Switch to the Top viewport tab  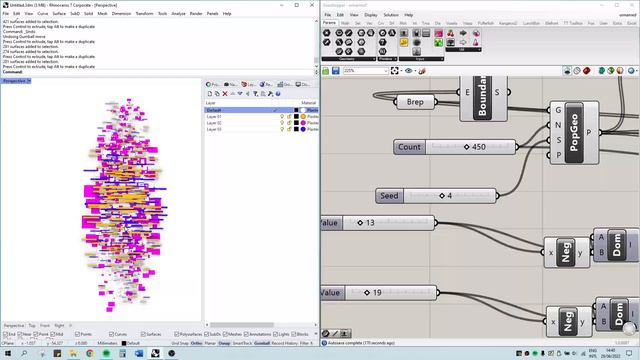(32, 325)
